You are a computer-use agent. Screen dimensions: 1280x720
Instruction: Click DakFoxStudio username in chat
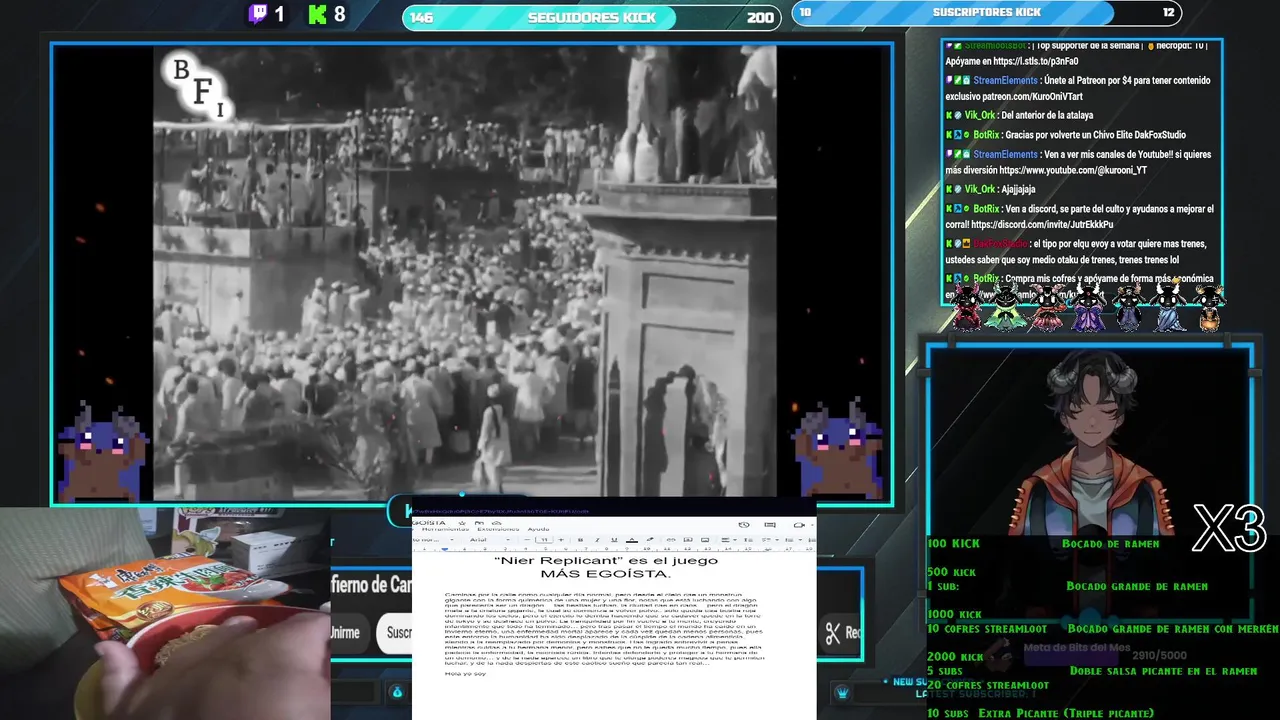click(x=1000, y=244)
